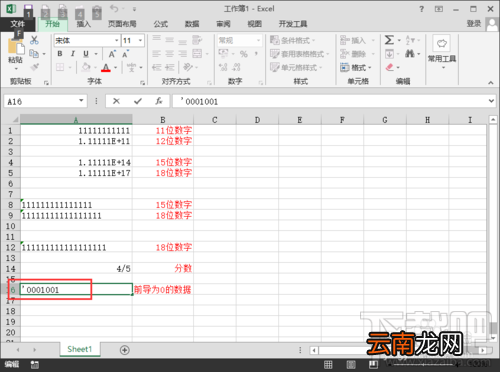Click the select-all corner triangle

click(x=15, y=119)
